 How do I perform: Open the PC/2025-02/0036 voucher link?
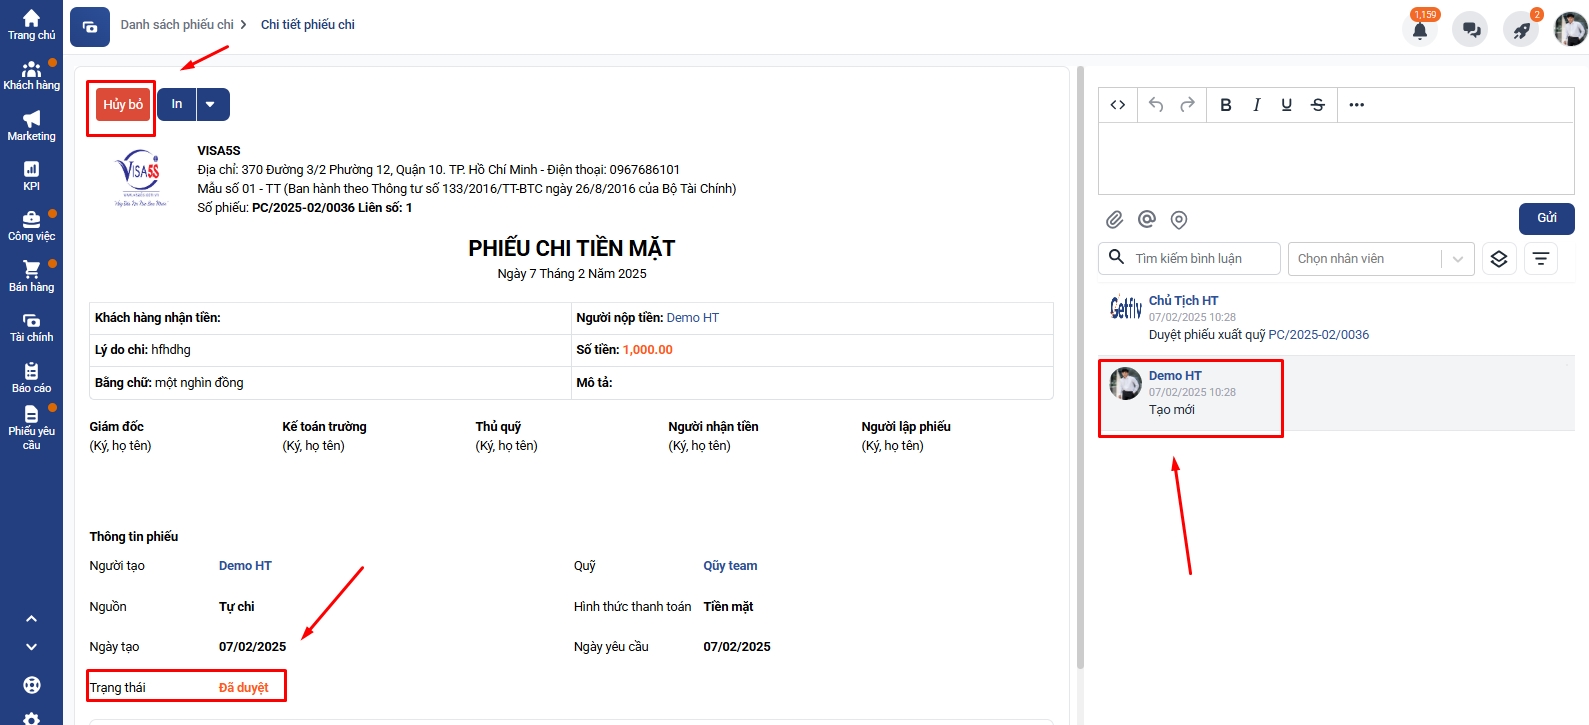pyautogui.click(x=1318, y=335)
